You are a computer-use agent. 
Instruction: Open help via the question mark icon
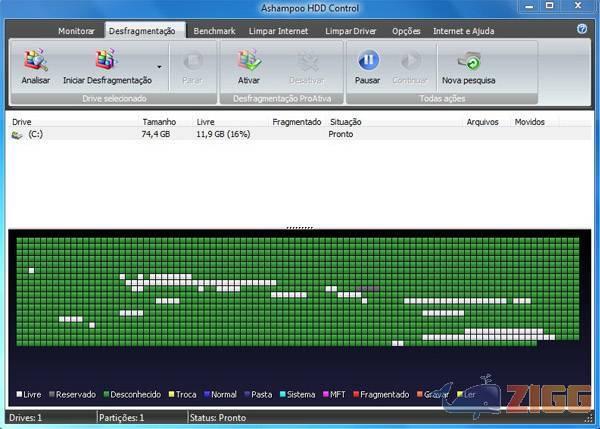tap(582, 30)
